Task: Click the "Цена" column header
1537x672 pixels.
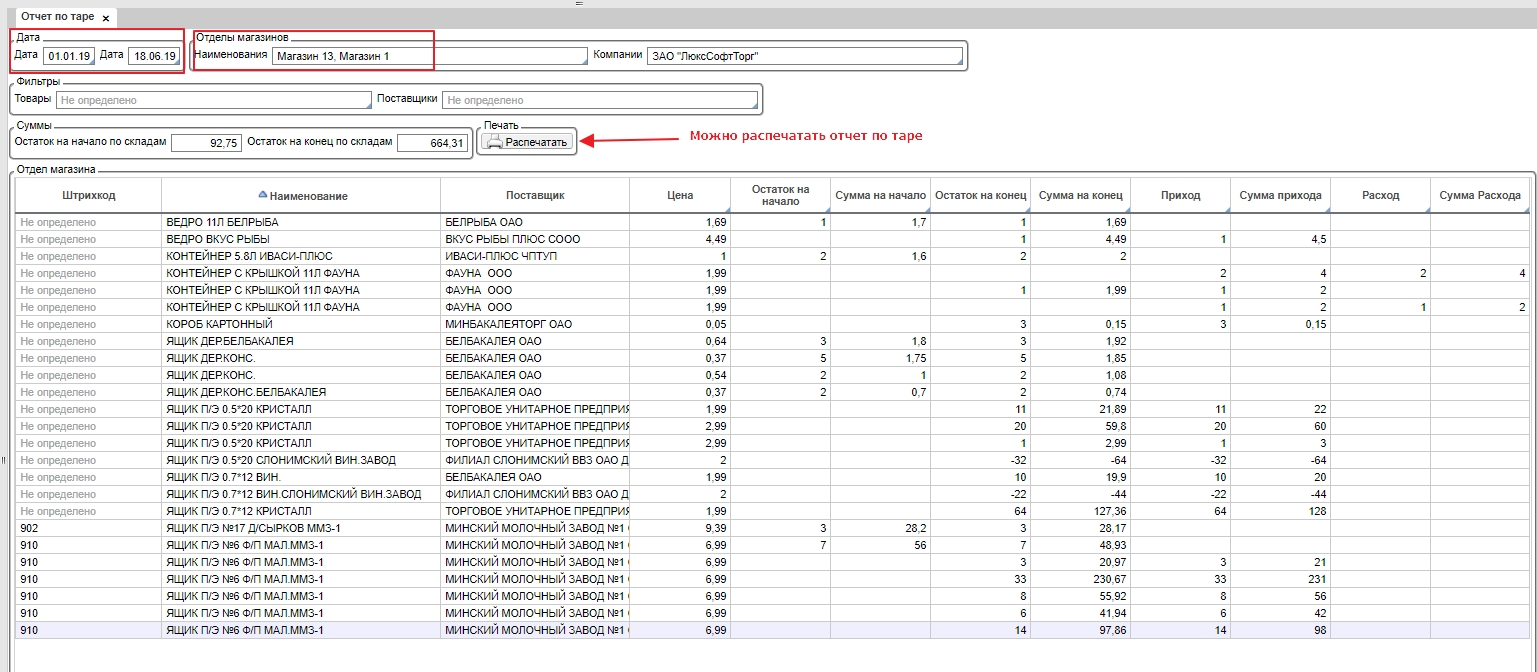Action: (x=680, y=195)
